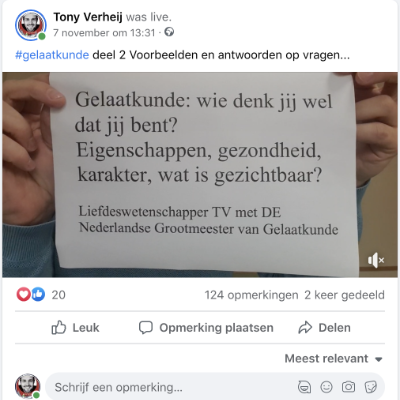Unmute the video with the speaker icon
The image size is (400, 400).
tap(376, 260)
